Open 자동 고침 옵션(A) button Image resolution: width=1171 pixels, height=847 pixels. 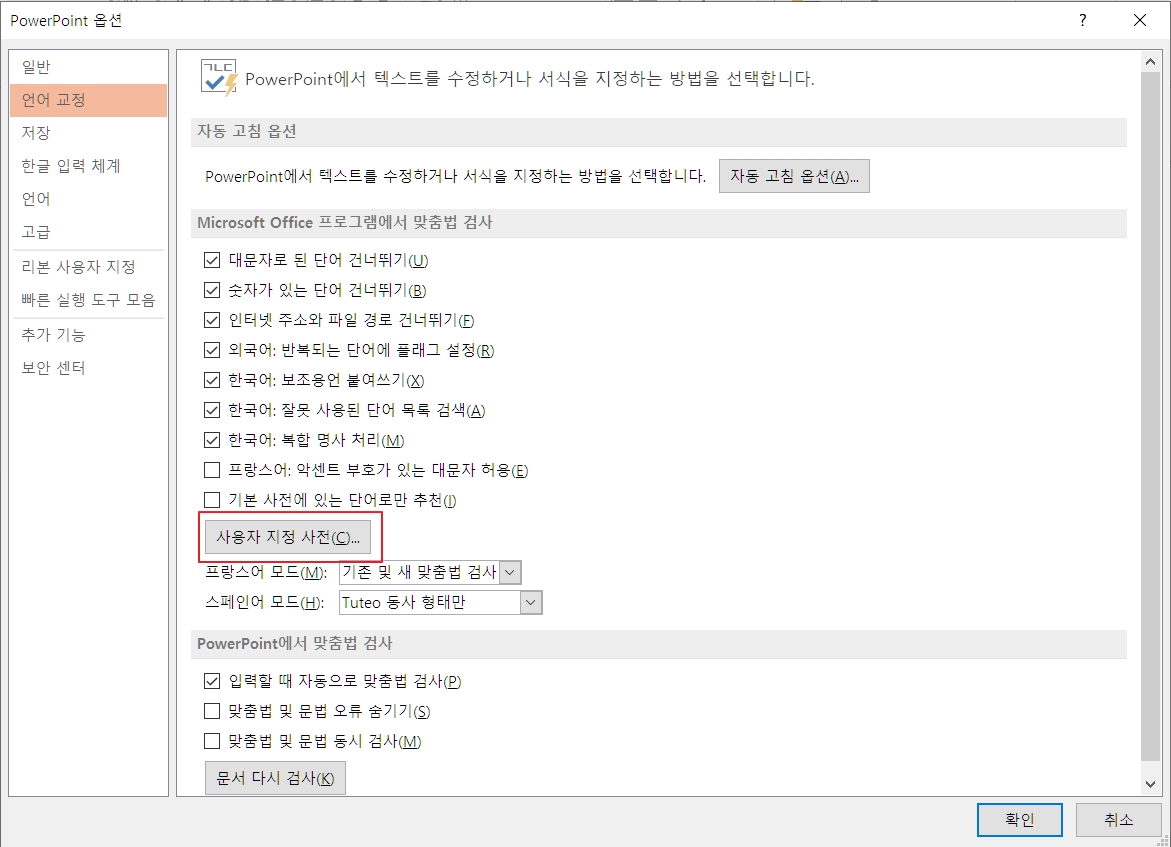point(794,176)
